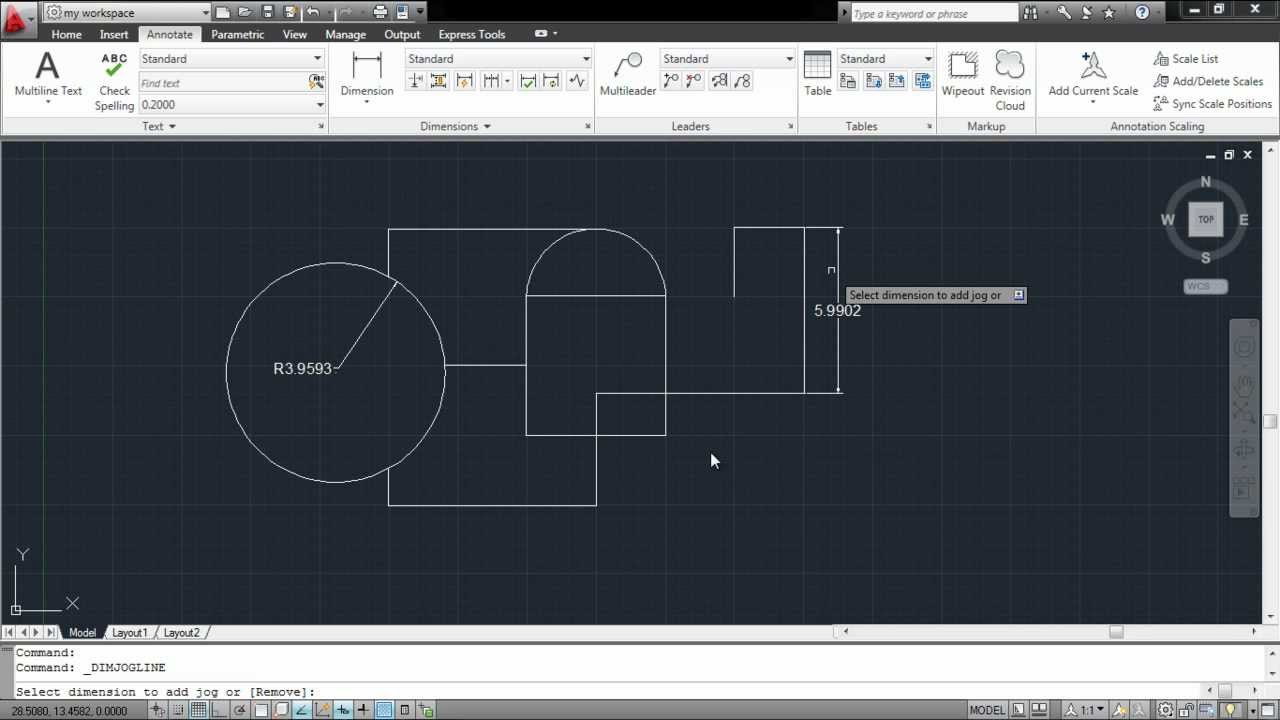The height and width of the screenshot is (720, 1280).
Task: Toggle Dynamic Input in status bar
Action: tap(342, 710)
